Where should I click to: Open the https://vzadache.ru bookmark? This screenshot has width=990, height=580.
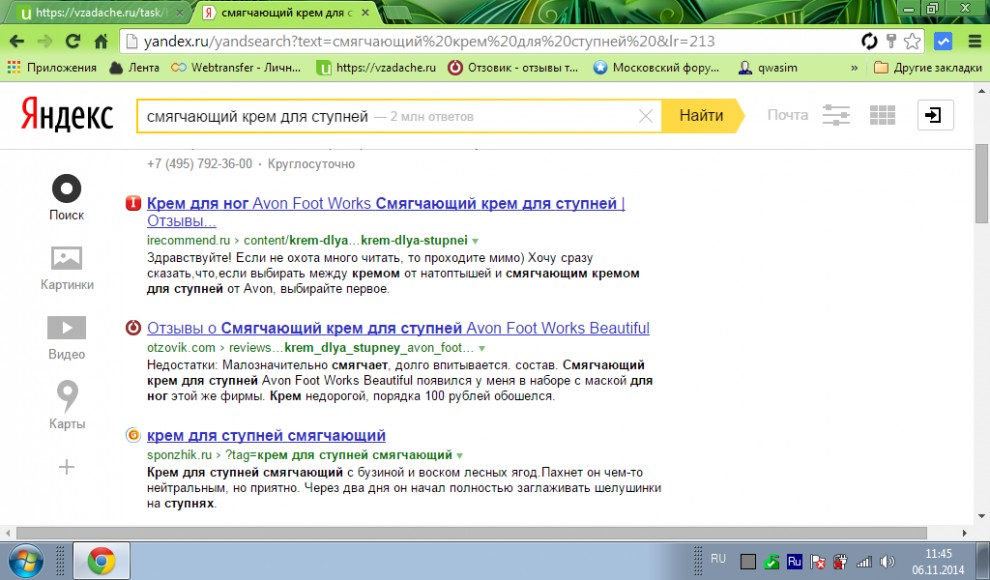point(376,68)
